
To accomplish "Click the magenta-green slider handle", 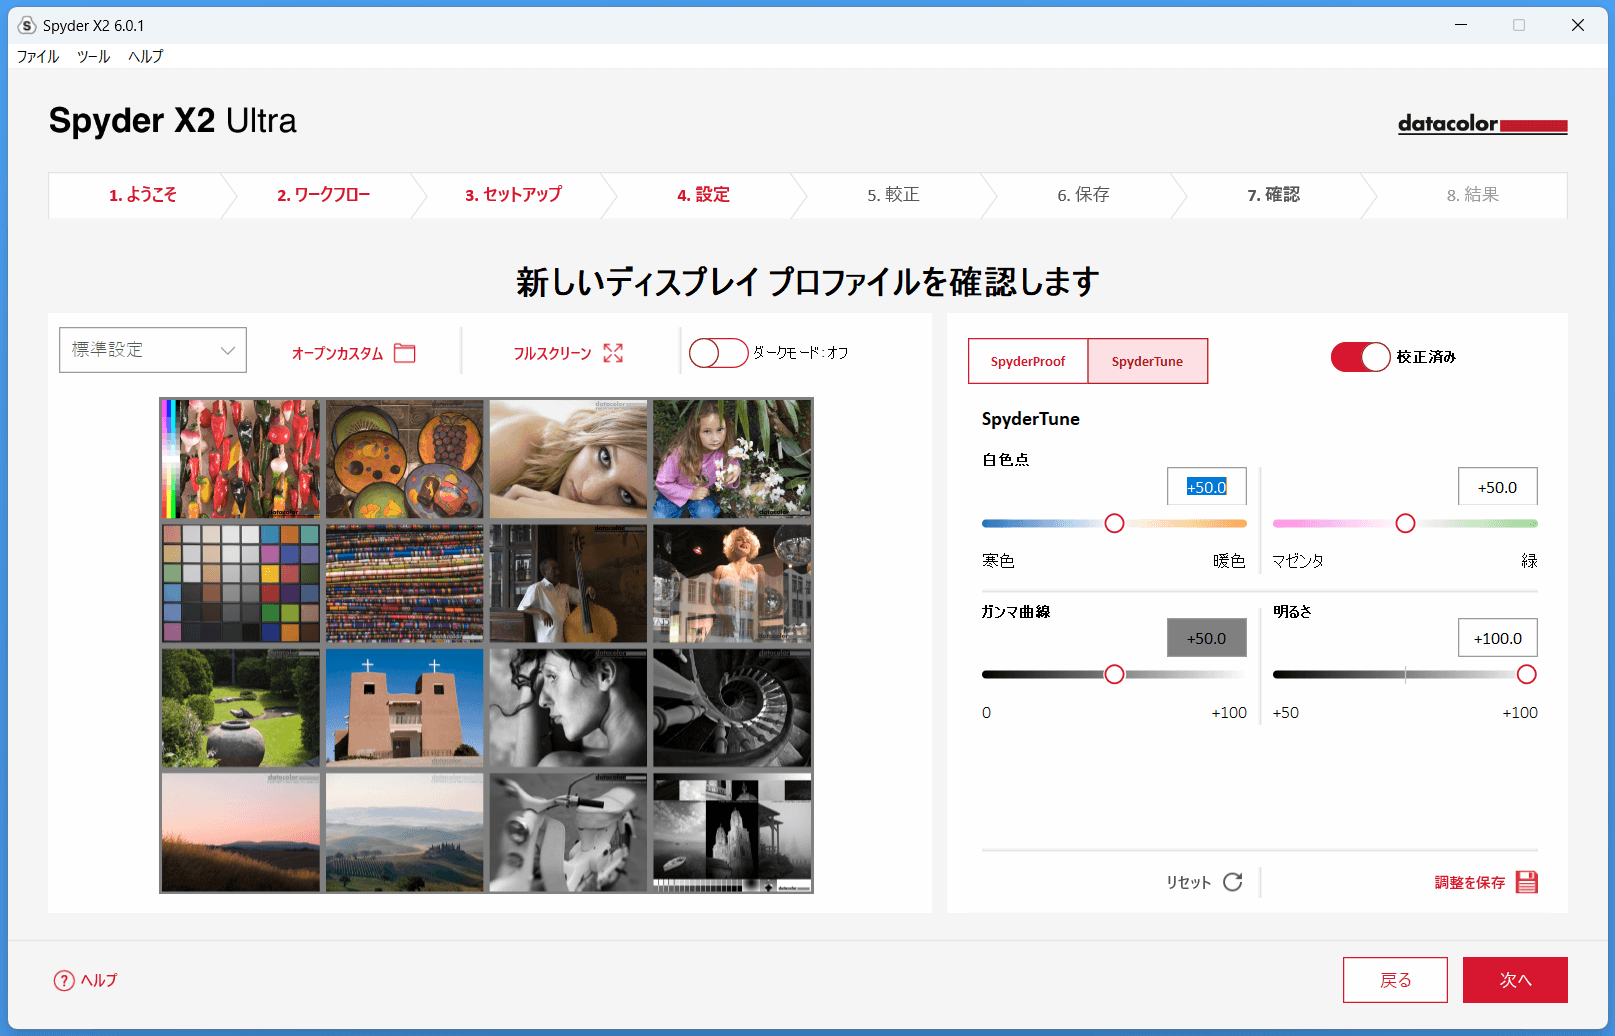I will 1405,523.
